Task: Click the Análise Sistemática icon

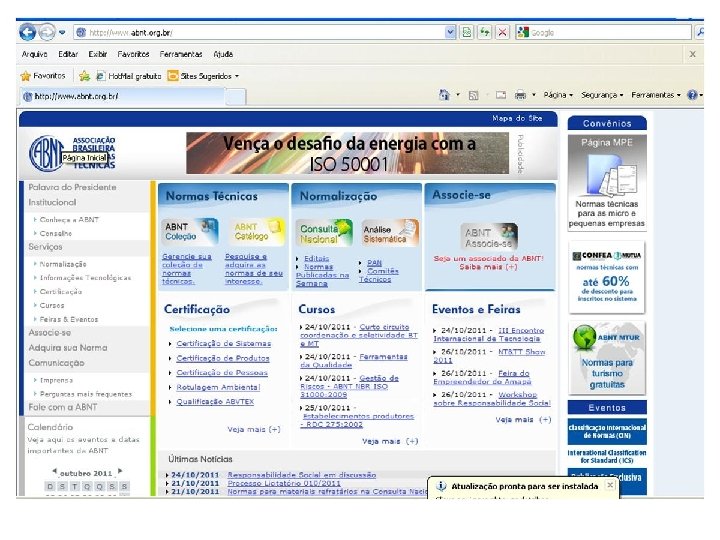Action: (x=390, y=233)
